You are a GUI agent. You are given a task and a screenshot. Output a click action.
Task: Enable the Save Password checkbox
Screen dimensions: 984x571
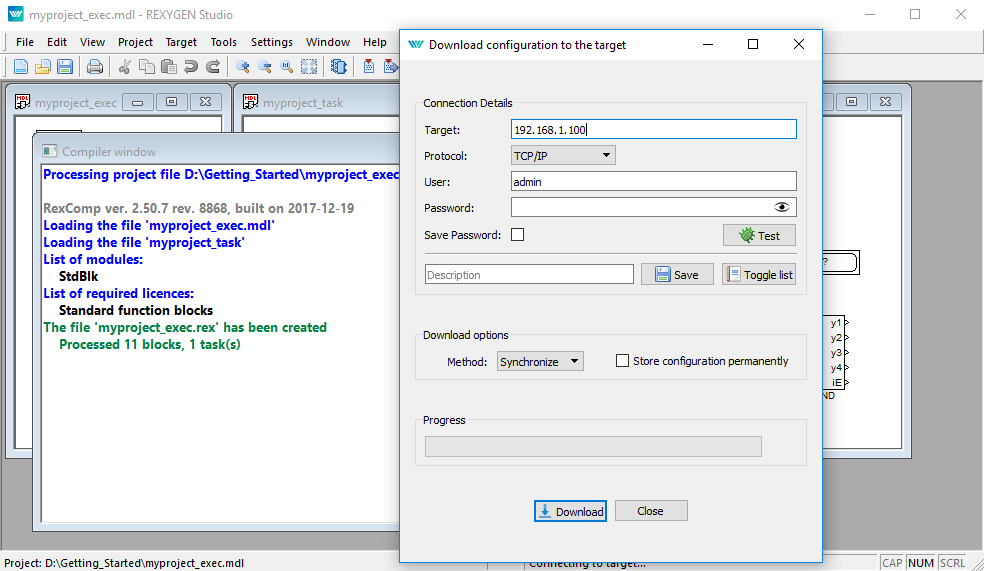coord(517,235)
